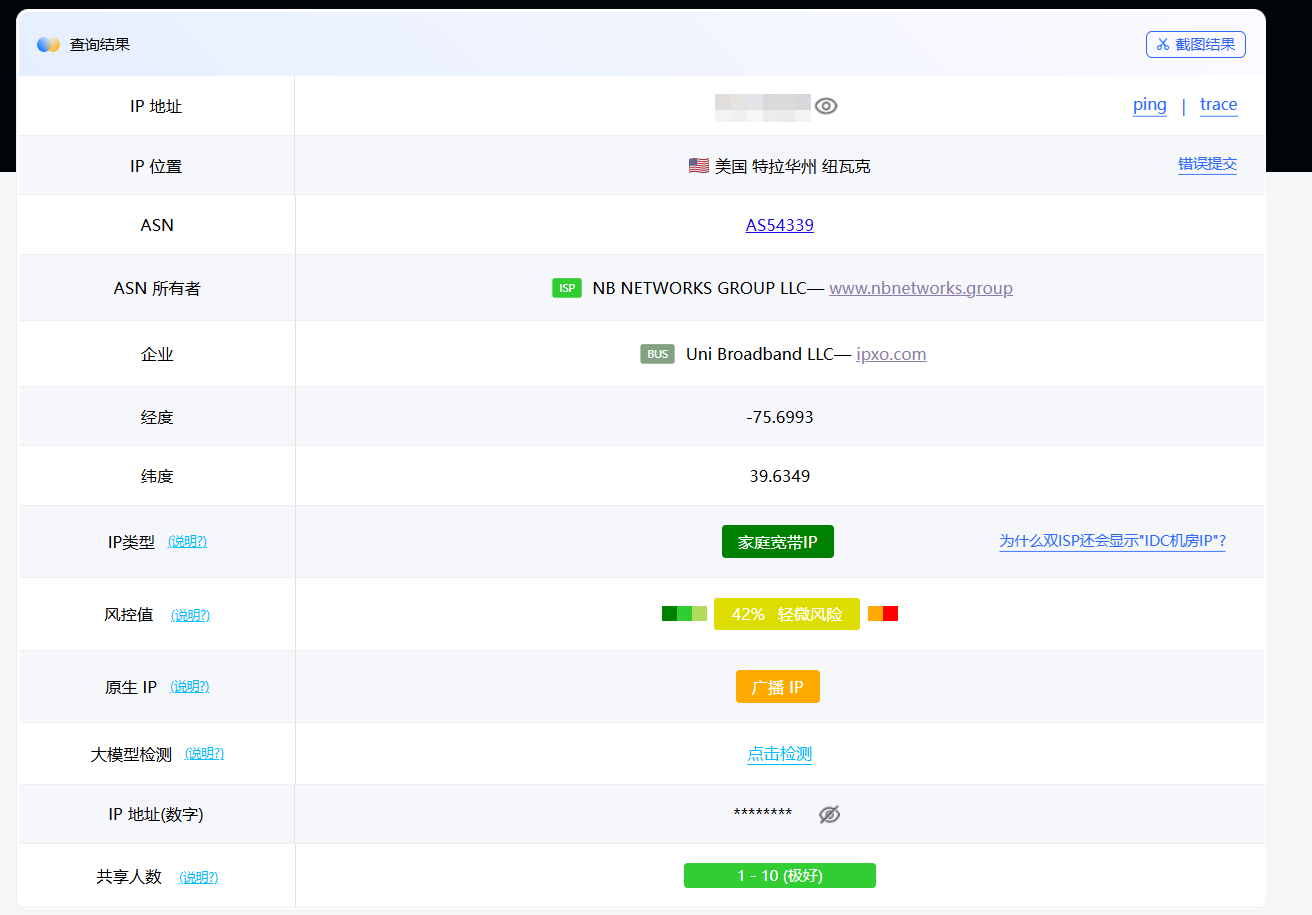Viewport: 1312px width, 915px height.
Task: Click the 错误提交 error report link
Action: click(x=1207, y=165)
